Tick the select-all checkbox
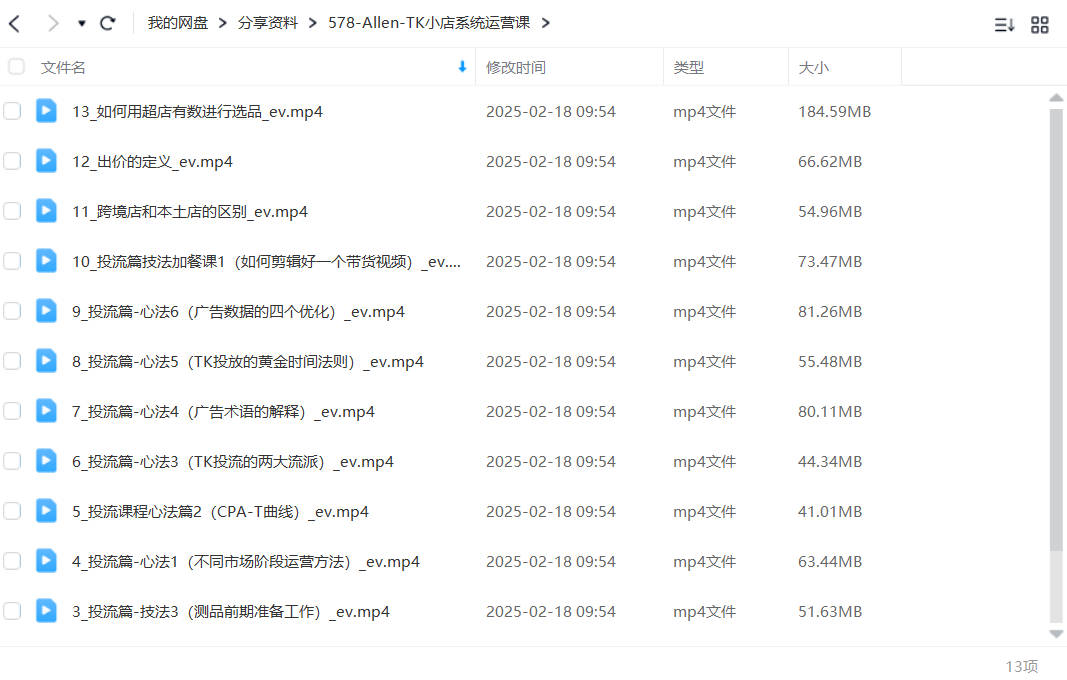Viewport: 1067px width, 680px height. pyautogui.click(x=16, y=67)
